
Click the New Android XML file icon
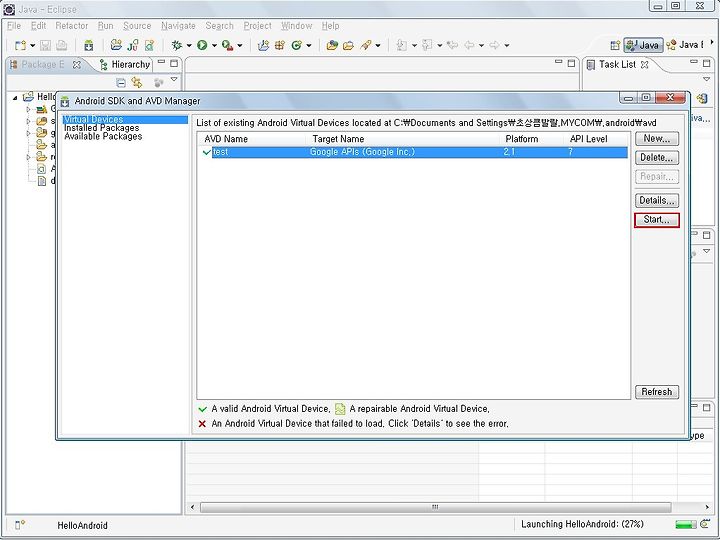[x=149, y=45]
